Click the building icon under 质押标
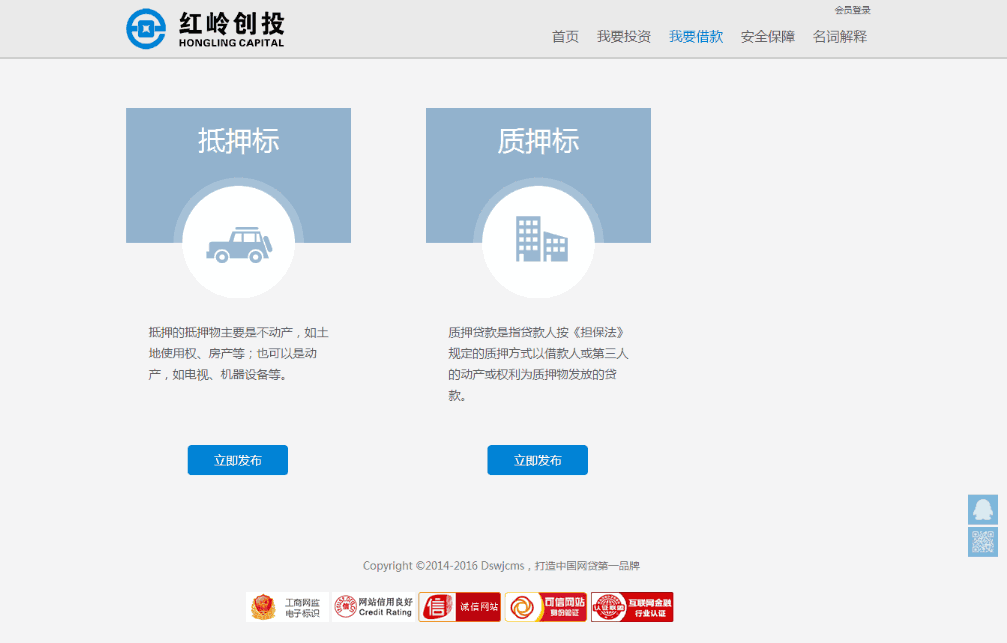1007x643 pixels. (x=539, y=240)
